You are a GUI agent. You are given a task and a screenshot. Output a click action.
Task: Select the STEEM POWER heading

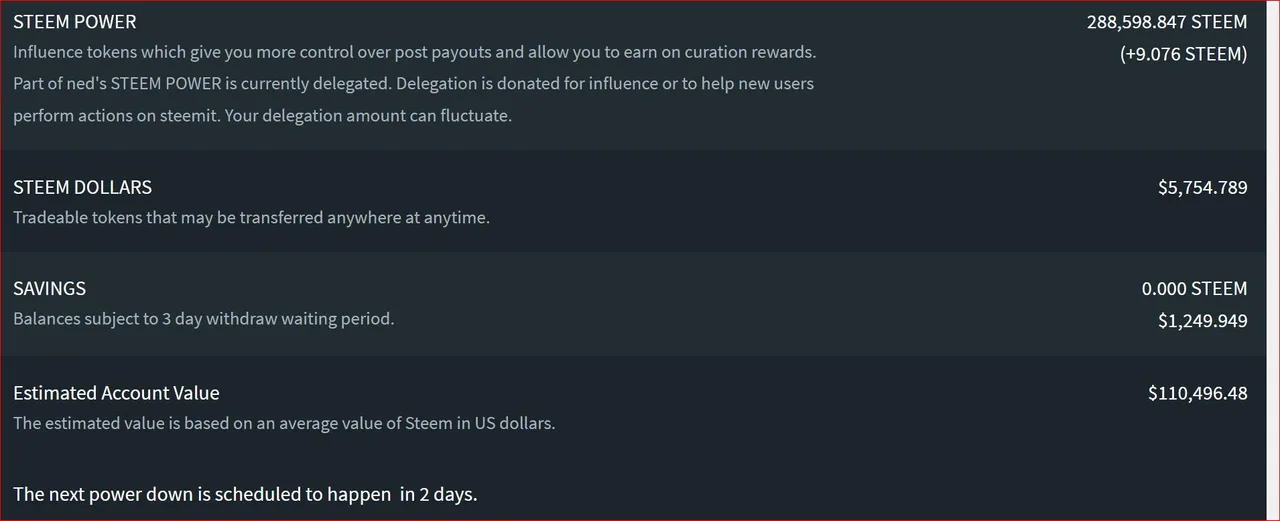click(75, 22)
